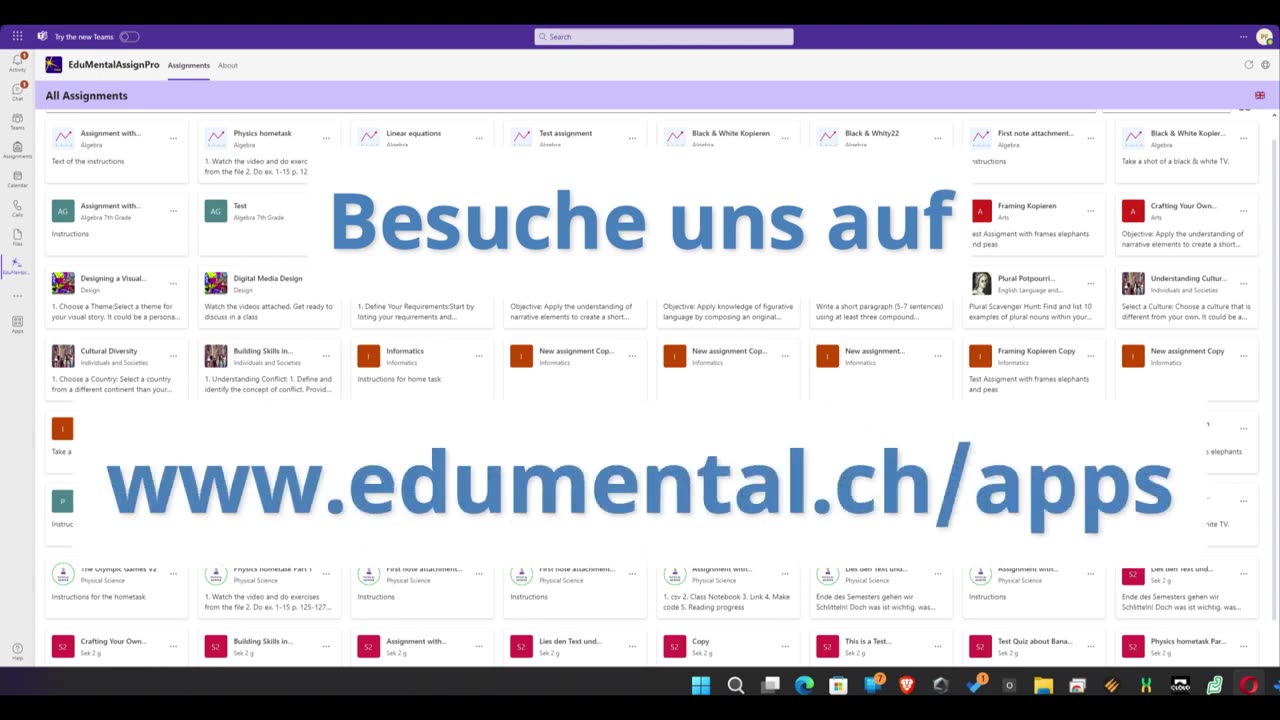The height and width of the screenshot is (720, 1280).
Task: Open options menu for Framing Kopieren Arts card
Action: [x=1091, y=211]
